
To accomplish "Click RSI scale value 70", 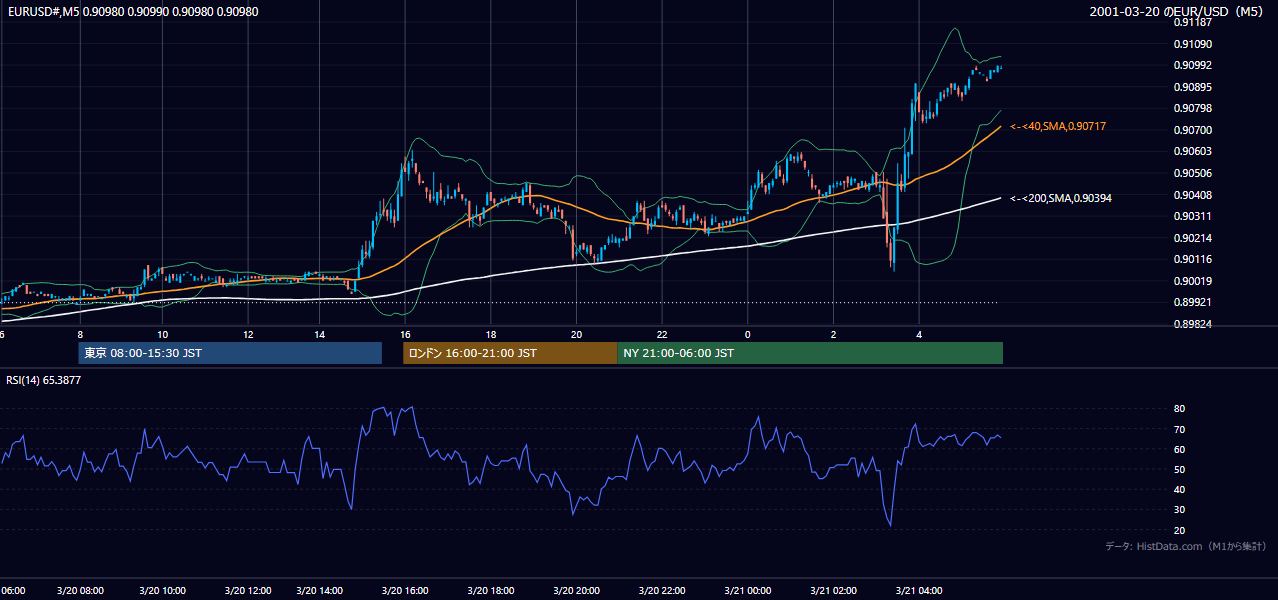I will click(x=1180, y=429).
